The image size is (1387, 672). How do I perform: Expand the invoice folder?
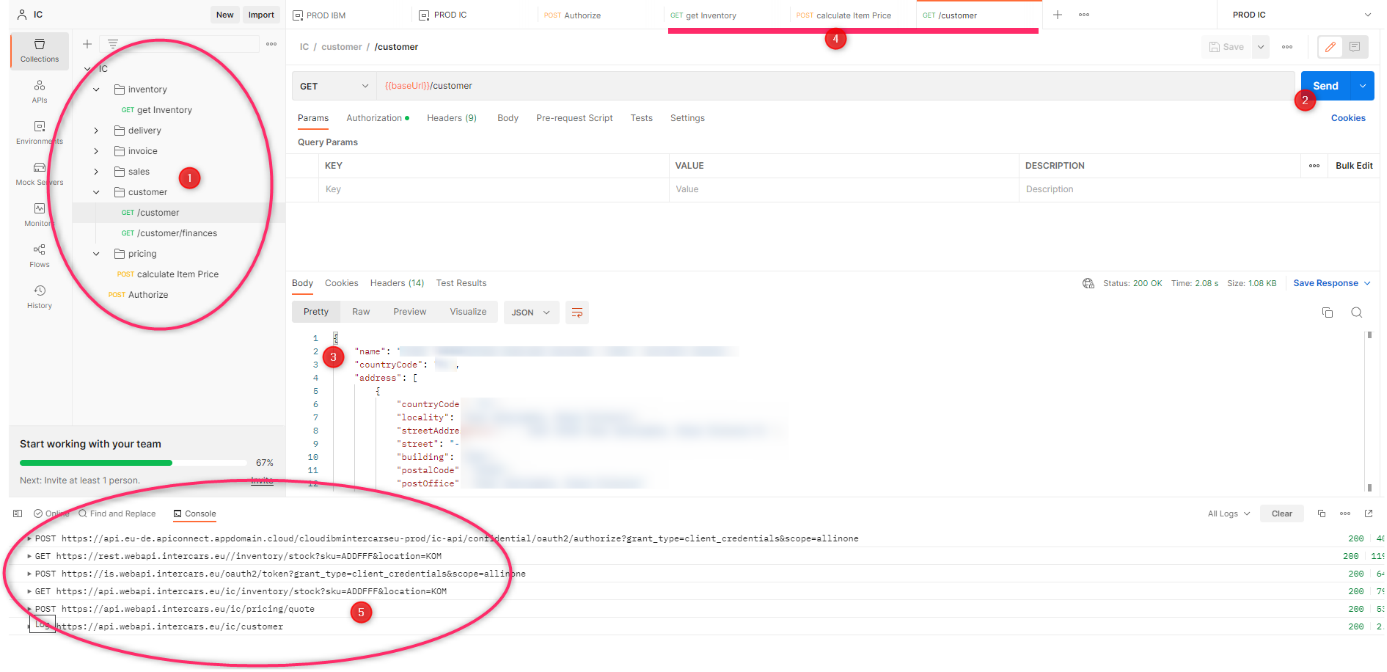coord(96,151)
